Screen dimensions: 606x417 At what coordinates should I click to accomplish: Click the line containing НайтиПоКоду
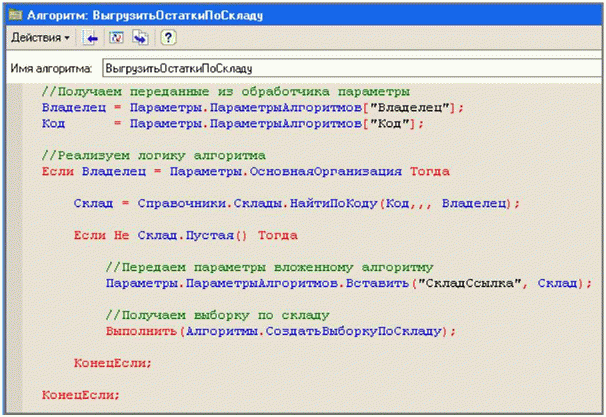point(297,203)
